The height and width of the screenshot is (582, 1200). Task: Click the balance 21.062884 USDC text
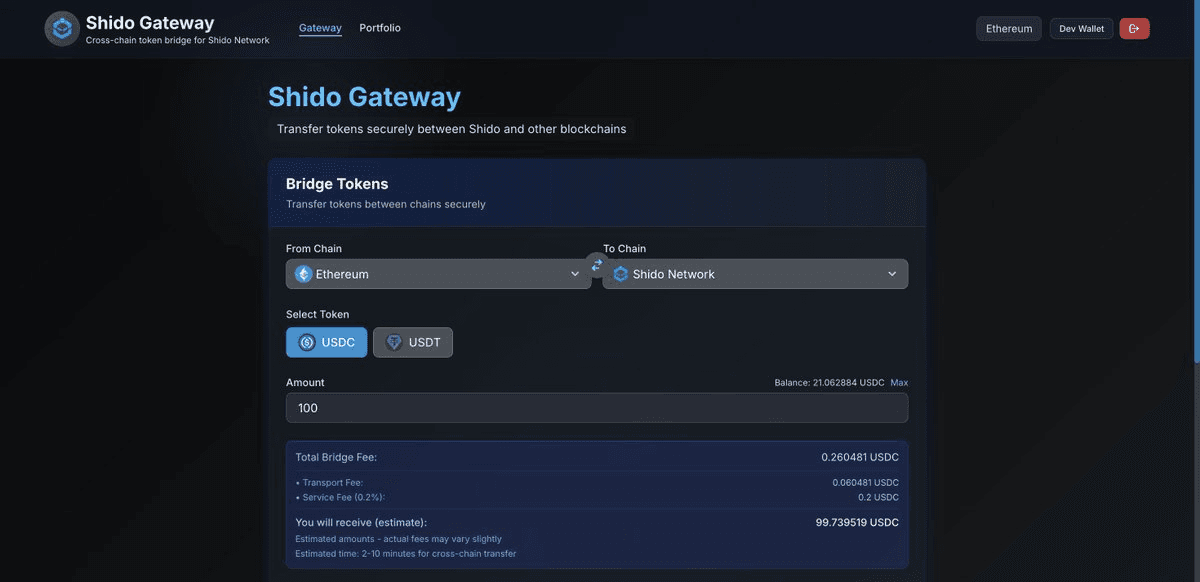pyautogui.click(x=829, y=383)
